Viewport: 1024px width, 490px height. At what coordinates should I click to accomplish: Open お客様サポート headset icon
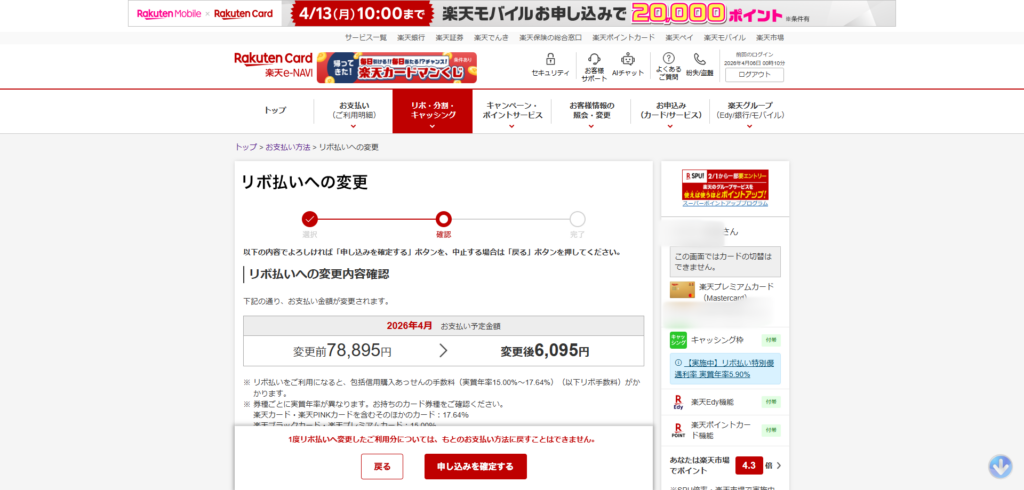click(x=594, y=59)
